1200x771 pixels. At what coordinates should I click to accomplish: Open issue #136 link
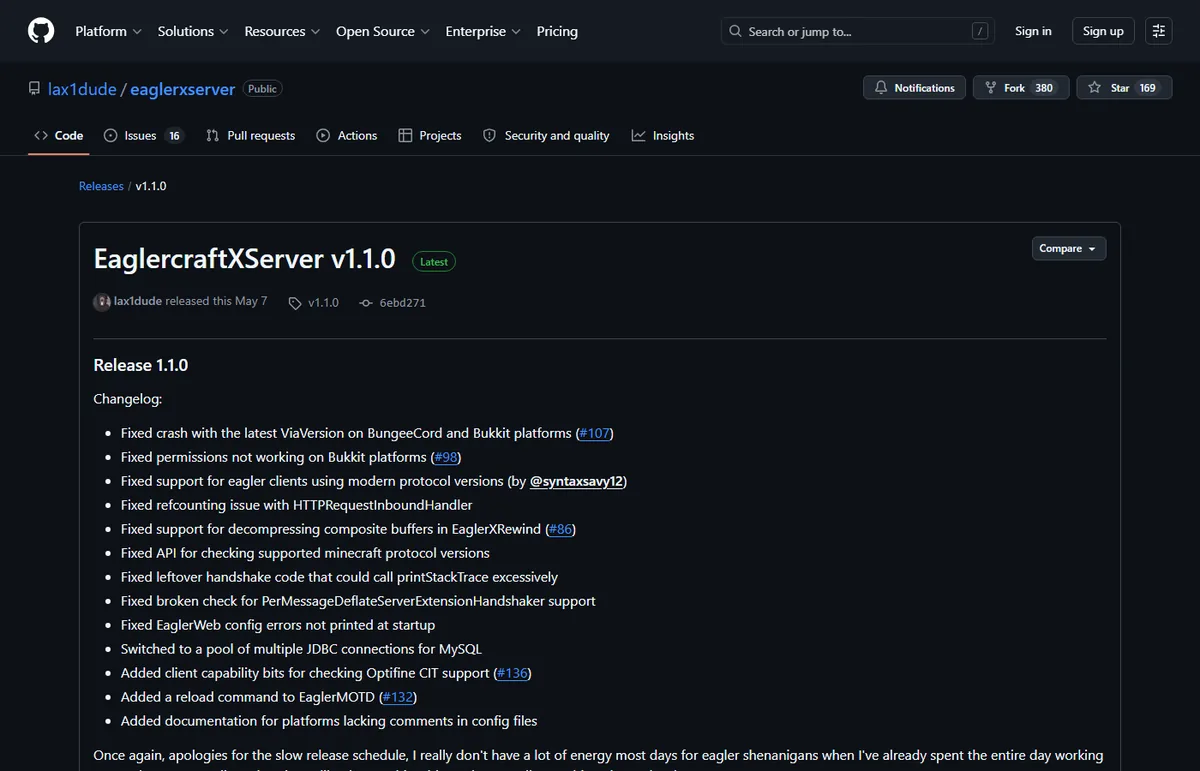[x=512, y=673]
